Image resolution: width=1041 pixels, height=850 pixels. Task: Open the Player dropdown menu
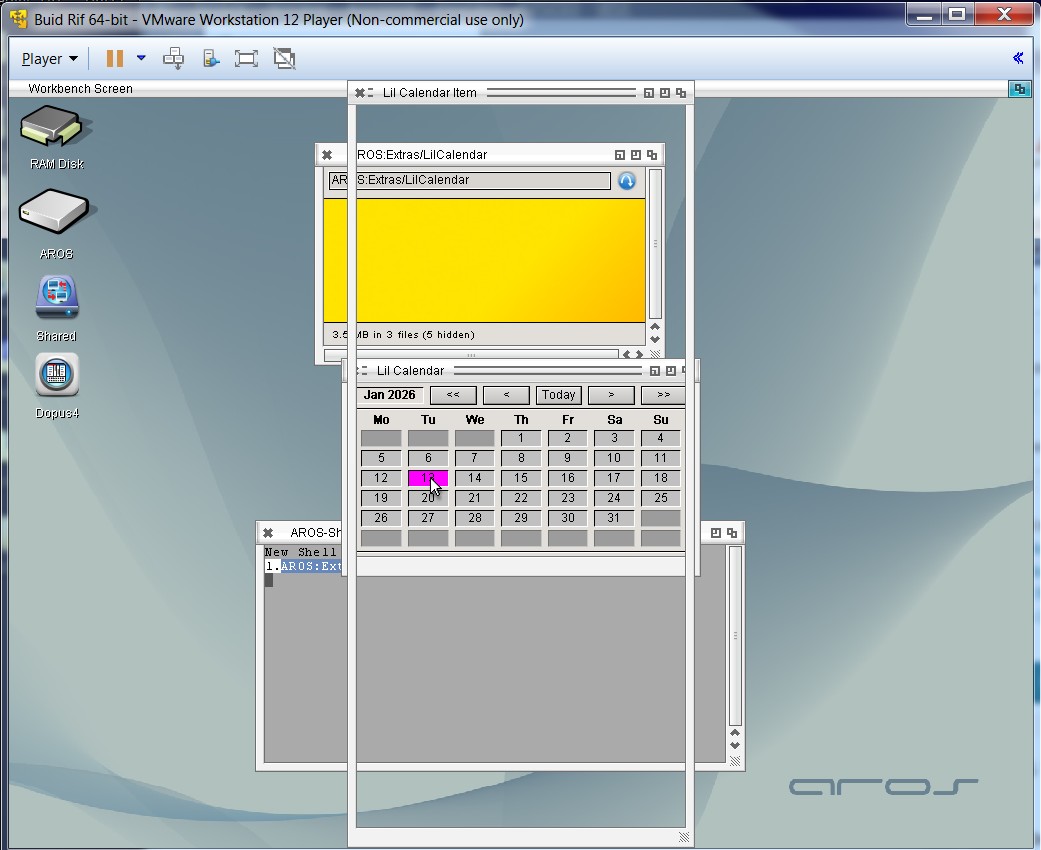click(x=49, y=59)
